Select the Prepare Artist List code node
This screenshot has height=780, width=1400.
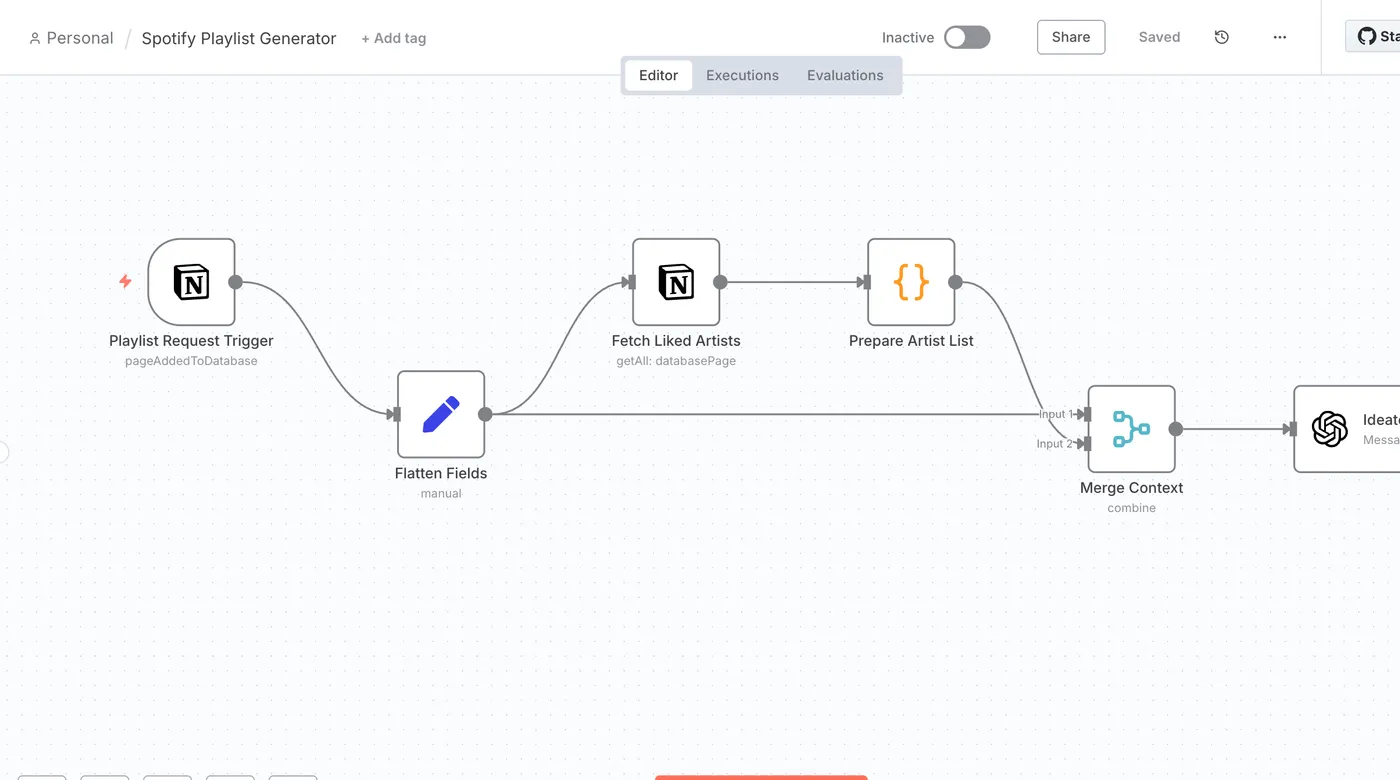[x=911, y=282]
